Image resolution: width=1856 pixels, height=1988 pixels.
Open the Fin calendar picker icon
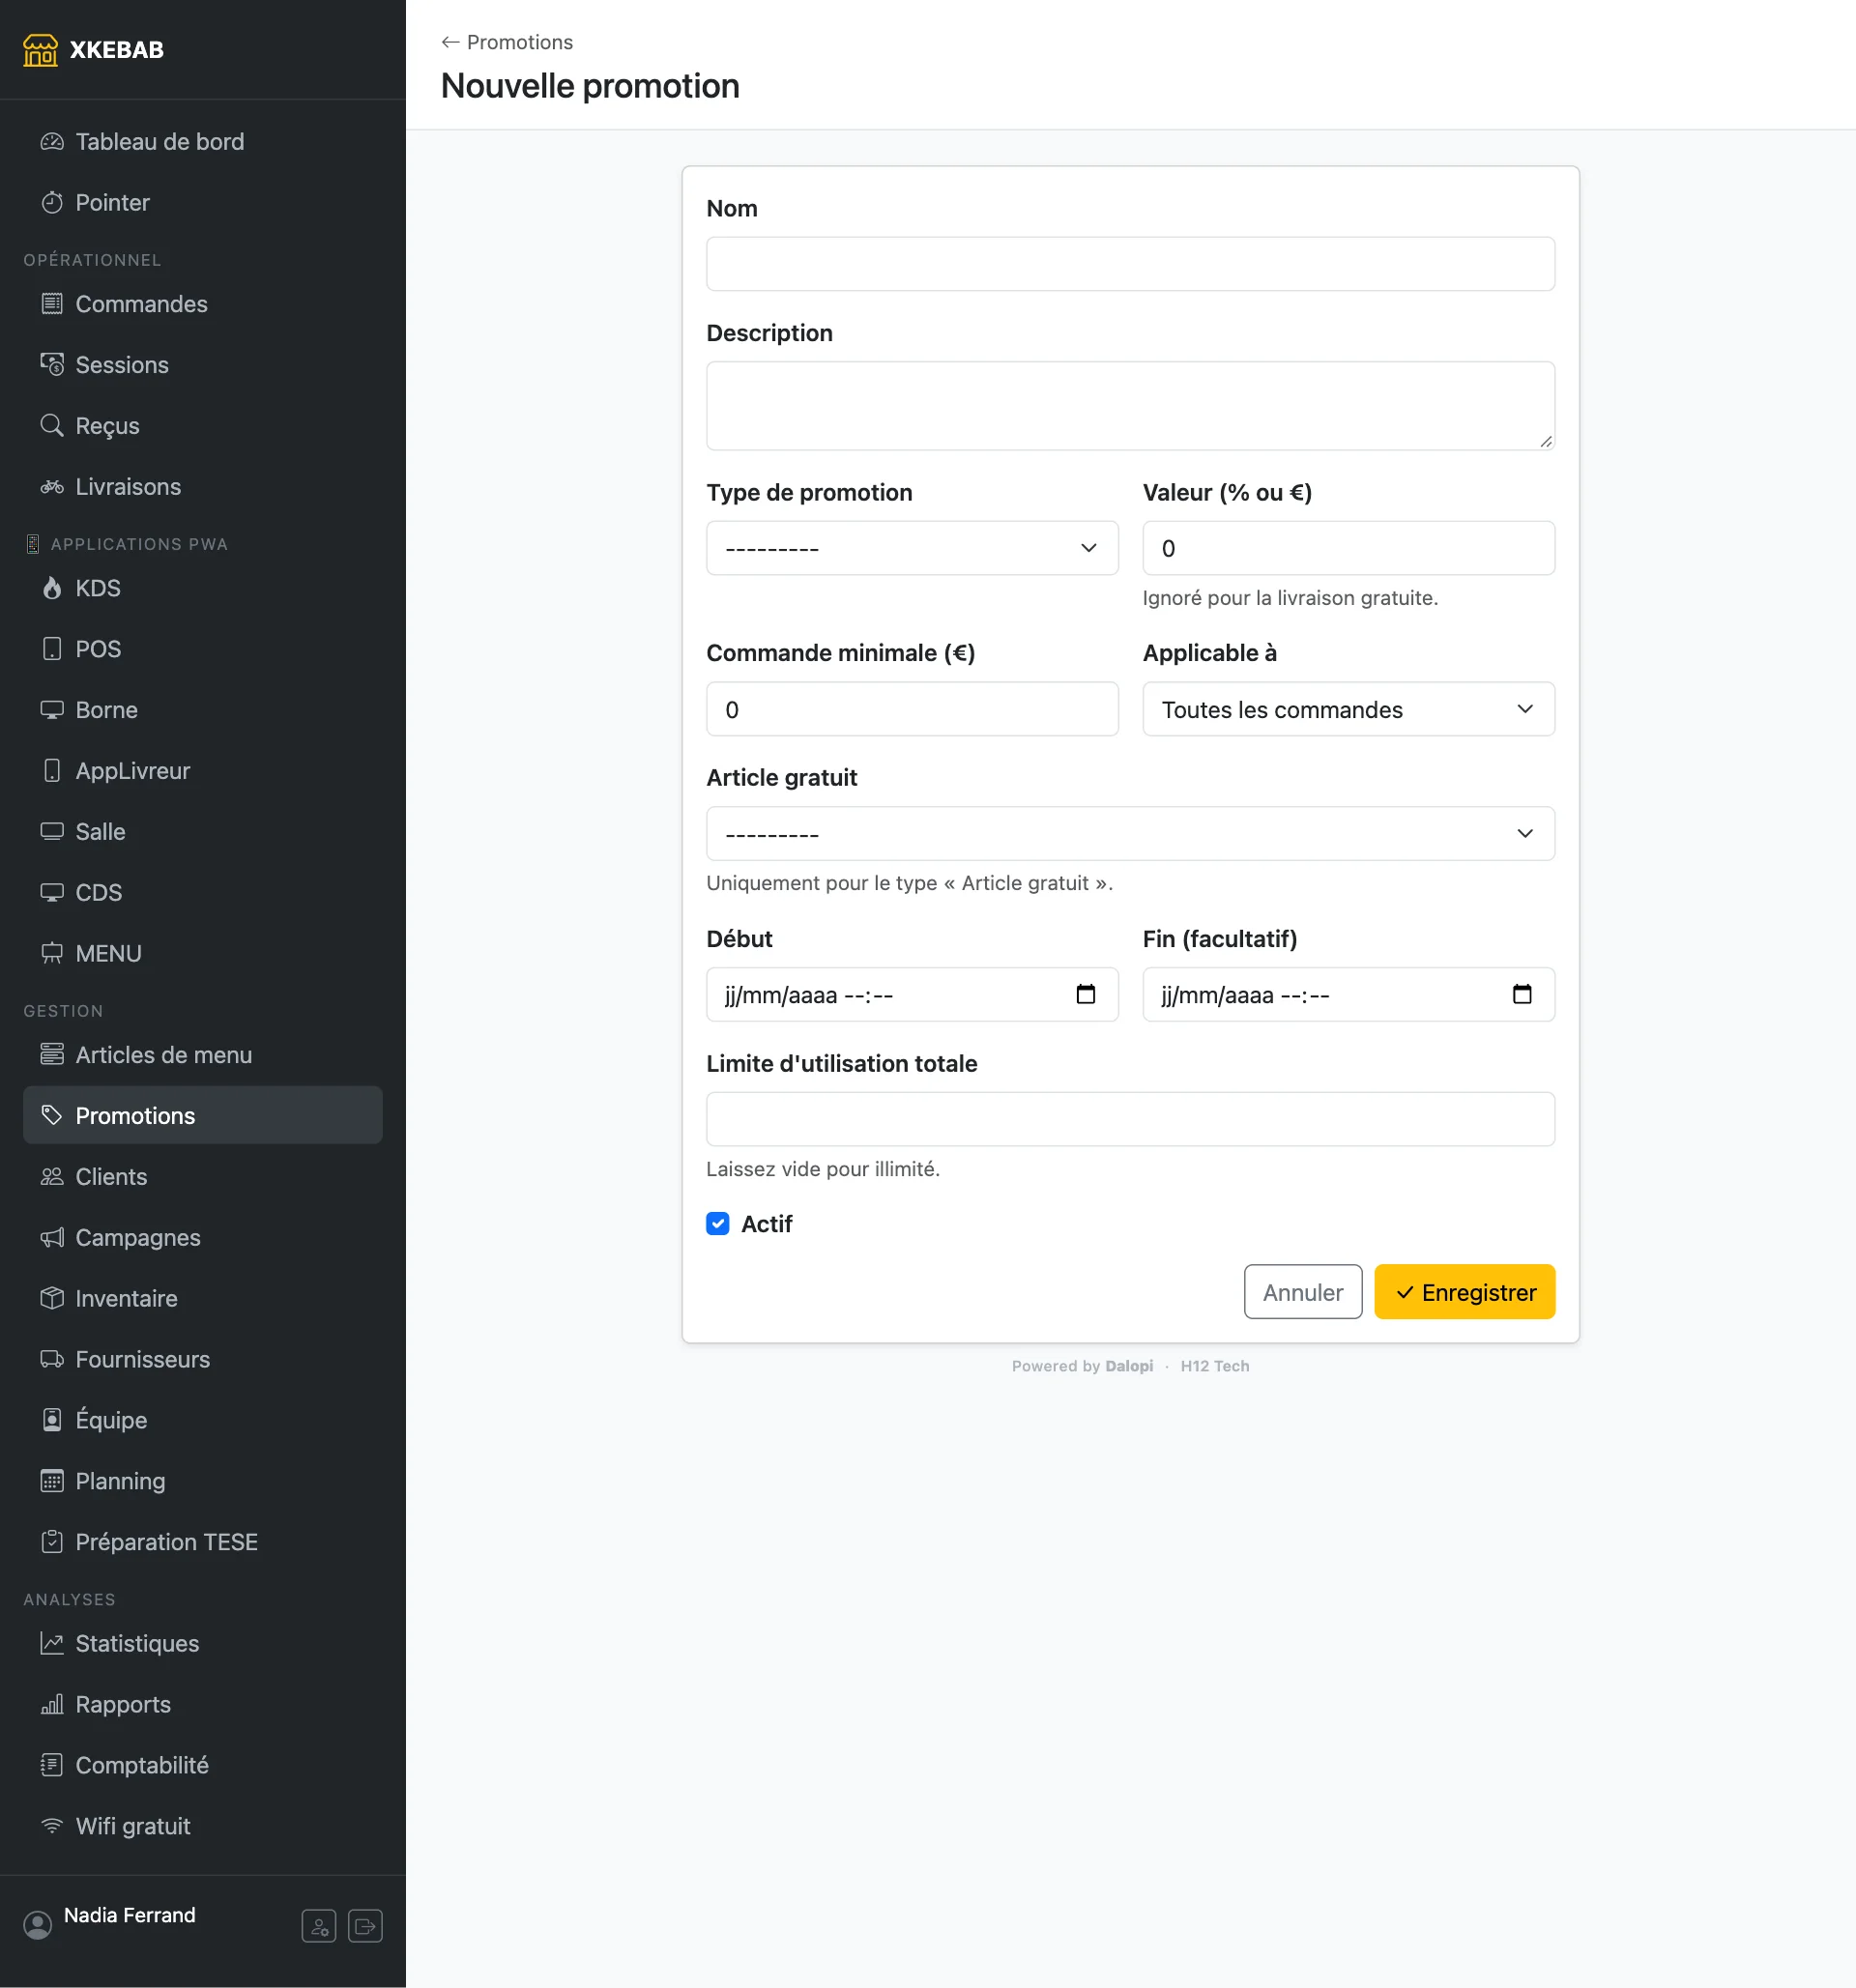1522,995
